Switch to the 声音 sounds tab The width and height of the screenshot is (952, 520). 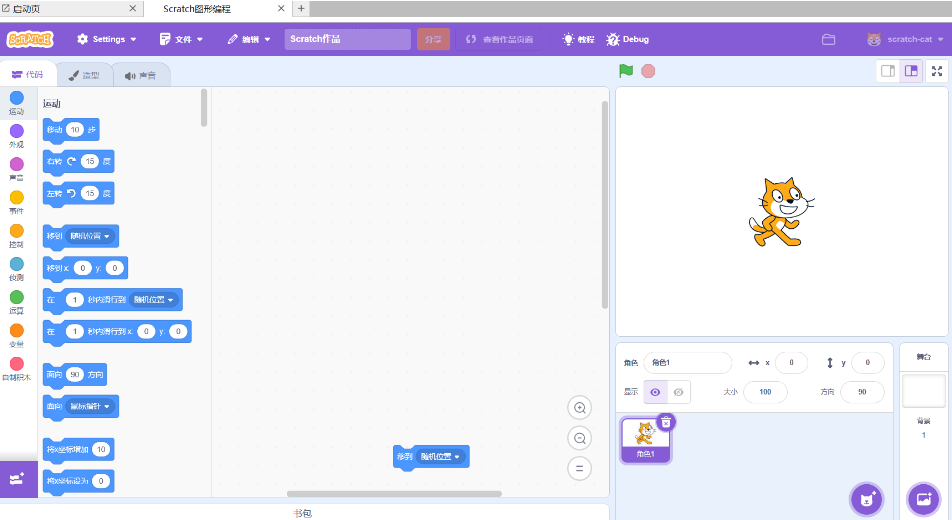(x=140, y=75)
